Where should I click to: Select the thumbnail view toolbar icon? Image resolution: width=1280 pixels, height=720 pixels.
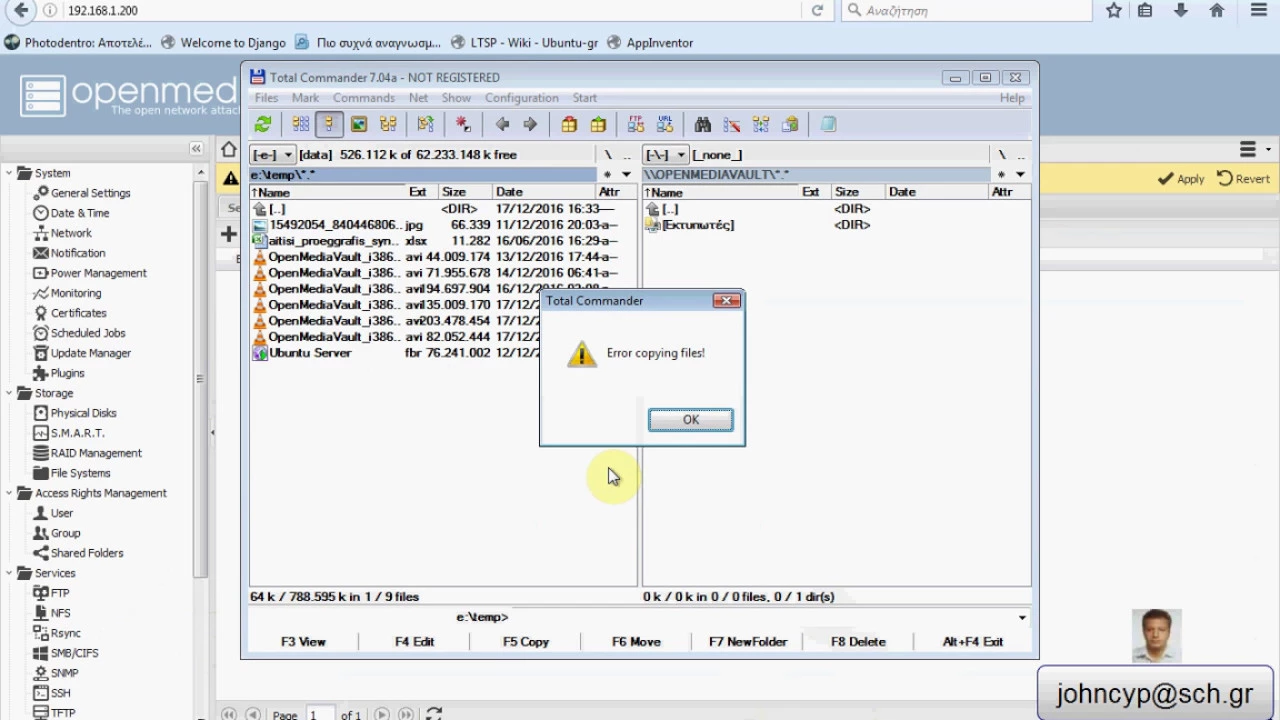(358, 125)
